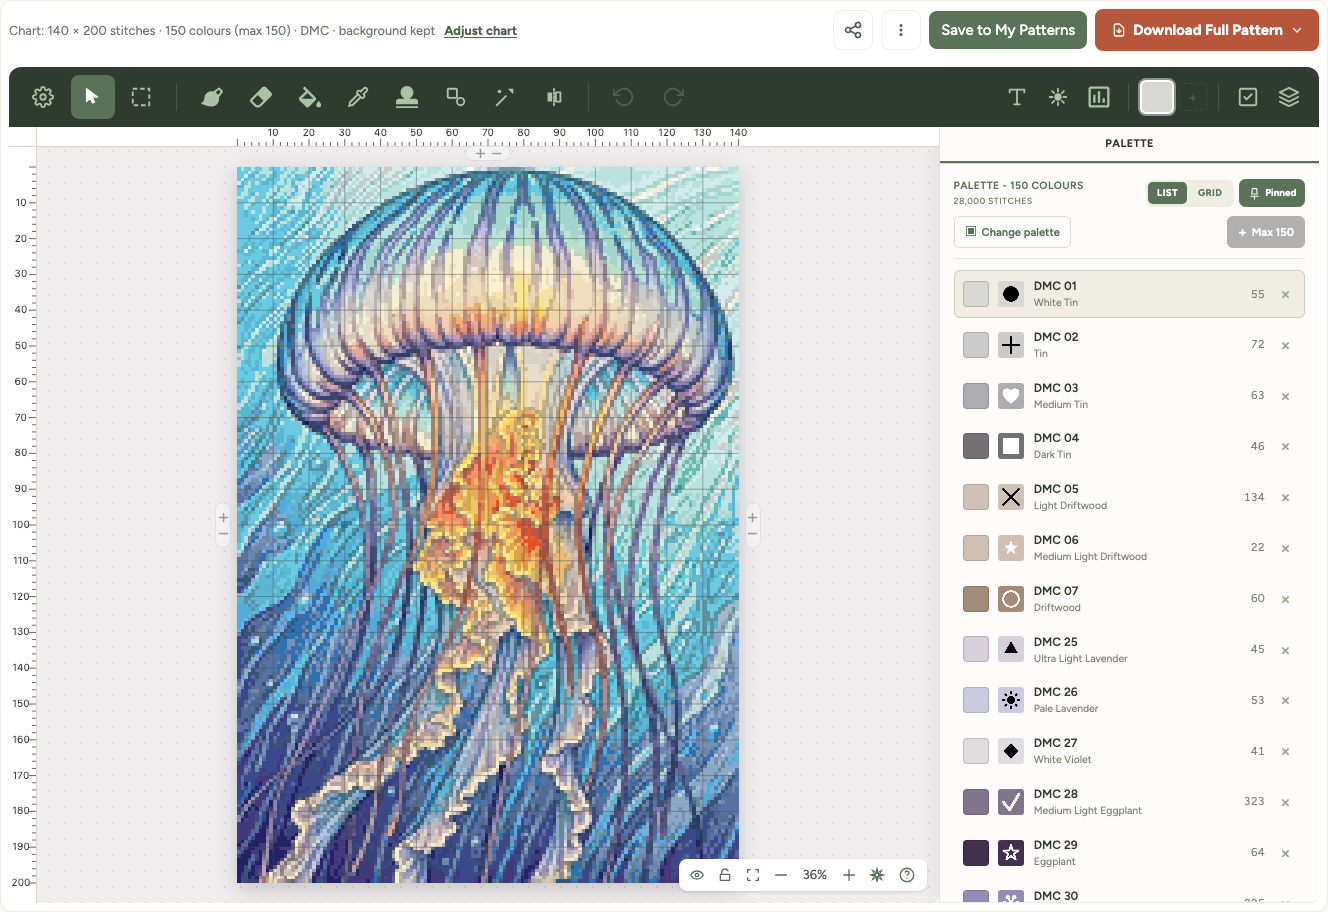Remove DMC 28 Medium Light Eggplant colour
Screen dimensions: 1328x912
[1285, 803]
